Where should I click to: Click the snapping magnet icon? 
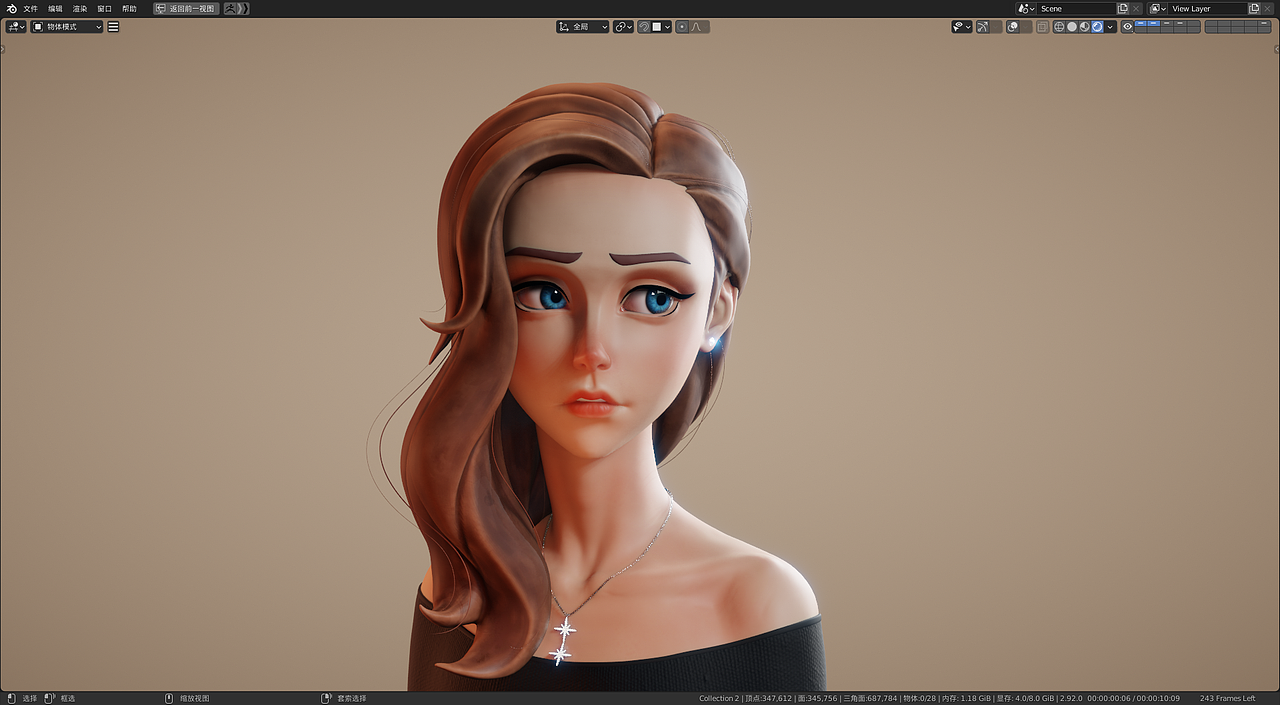click(x=644, y=26)
